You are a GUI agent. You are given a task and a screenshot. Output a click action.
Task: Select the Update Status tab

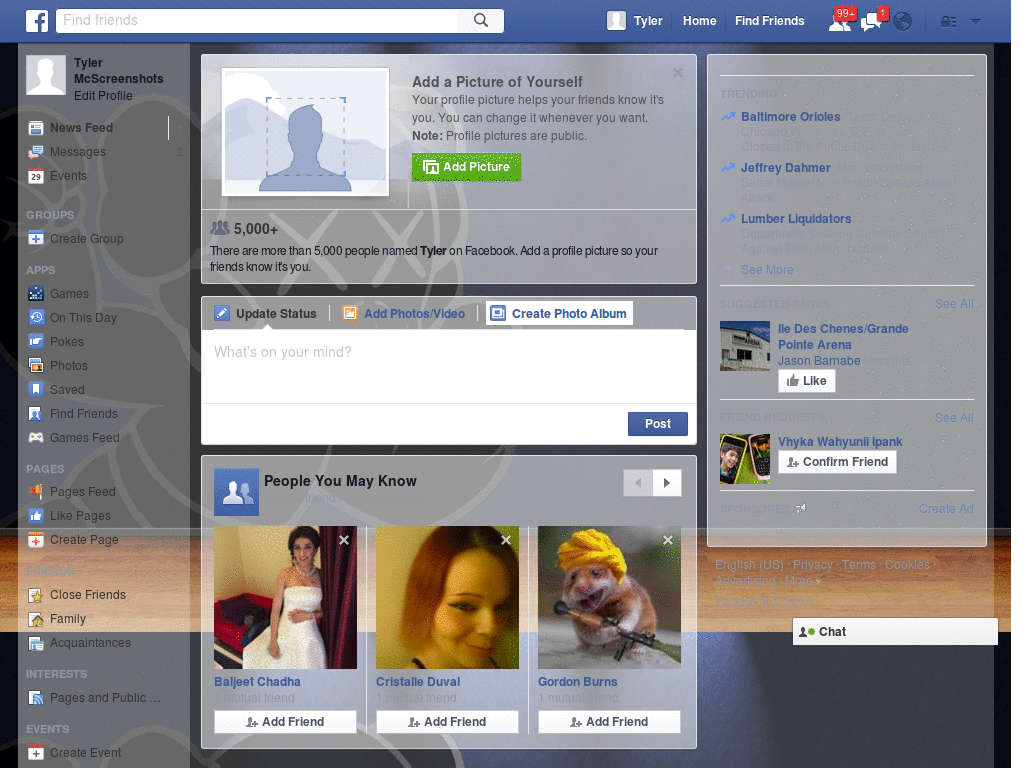266,313
